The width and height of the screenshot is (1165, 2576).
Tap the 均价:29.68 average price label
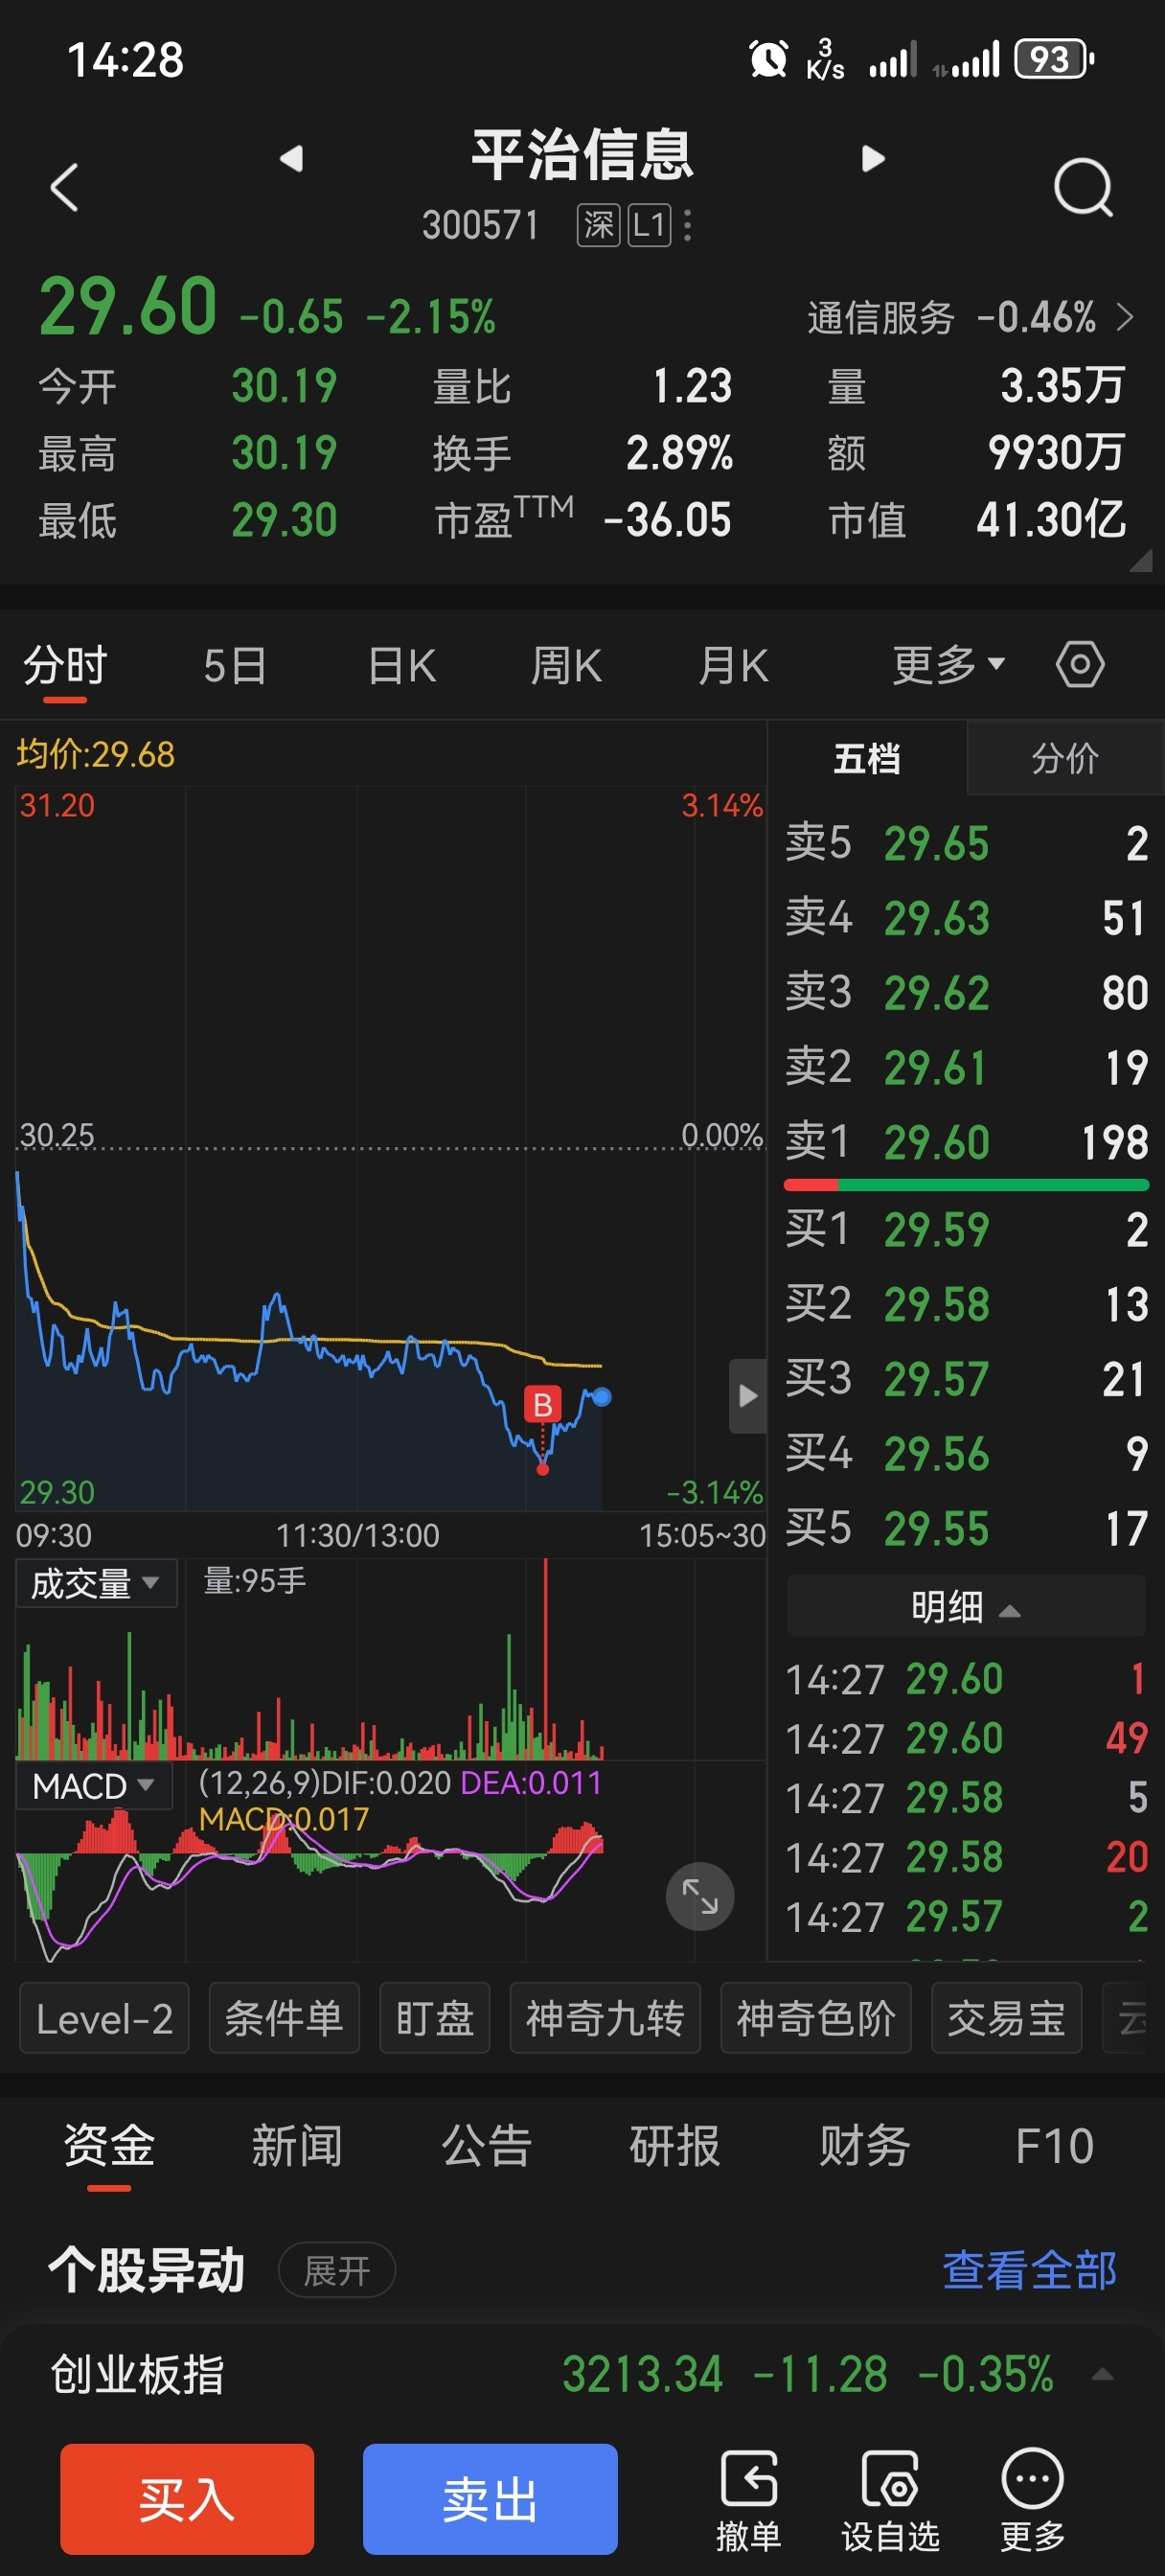(96, 754)
